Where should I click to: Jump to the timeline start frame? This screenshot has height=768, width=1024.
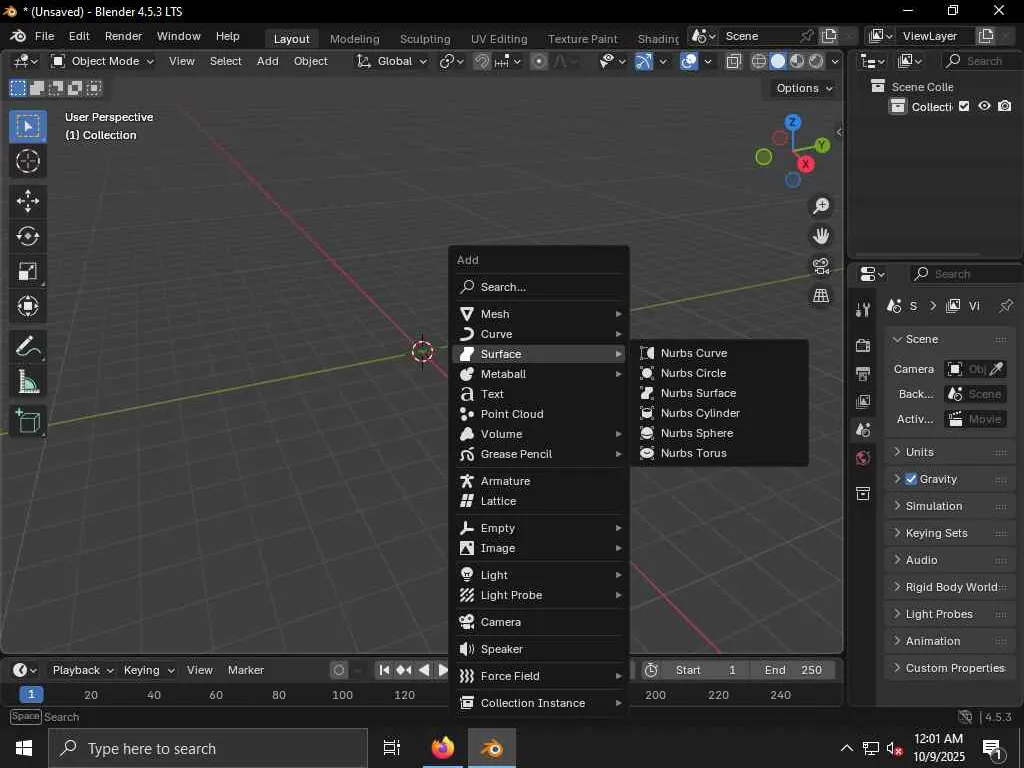(x=385, y=670)
